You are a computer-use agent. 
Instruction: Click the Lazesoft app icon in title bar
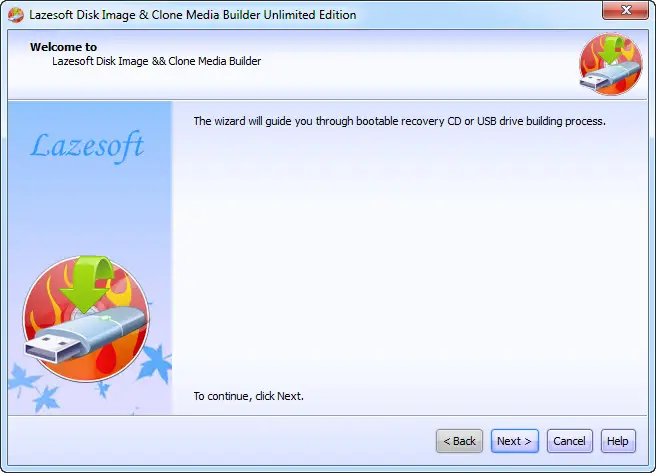click(x=16, y=15)
